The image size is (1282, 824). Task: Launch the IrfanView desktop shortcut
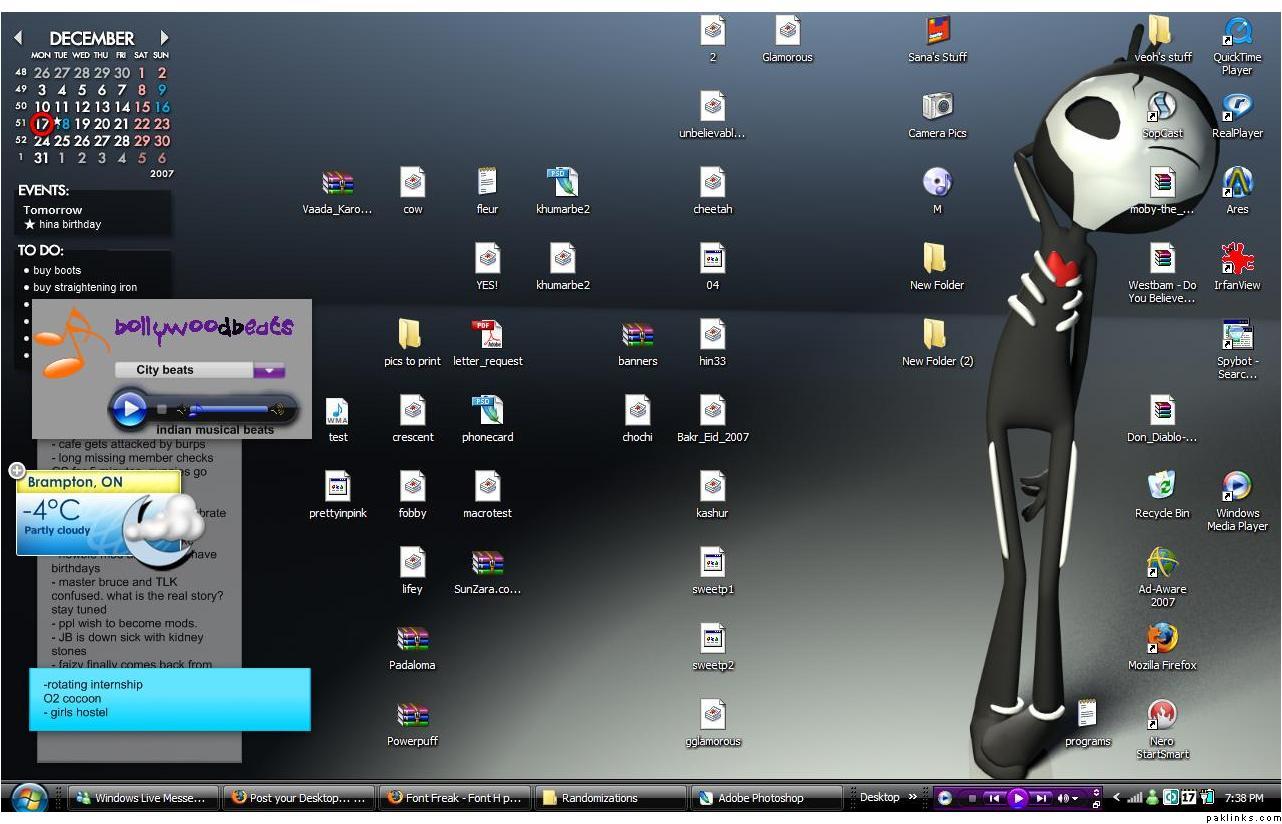click(1237, 259)
